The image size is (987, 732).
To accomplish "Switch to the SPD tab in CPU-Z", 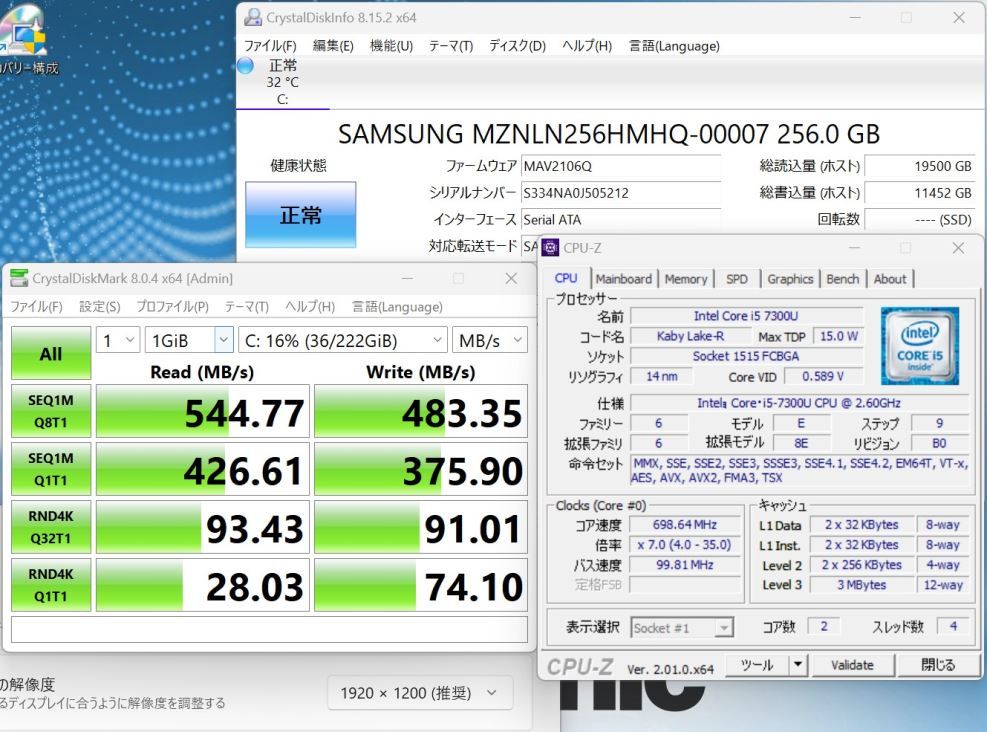I will (x=737, y=279).
